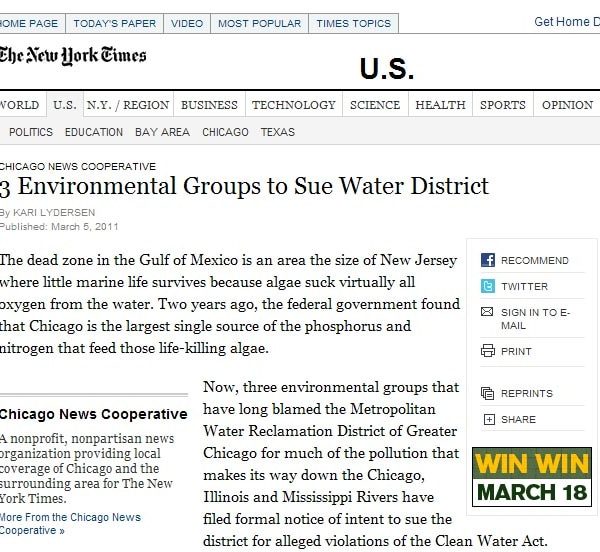Click the Chicago News Cooperative sidebar heading
The height and width of the screenshot is (552, 600).
pos(93,414)
